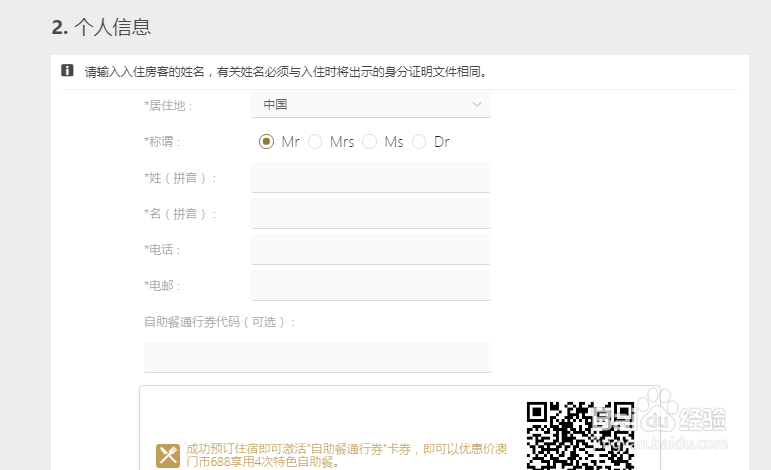The width and height of the screenshot is (771, 470).
Task: Click the 自助餐通行券代码（可选） label
Action: (220, 322)
